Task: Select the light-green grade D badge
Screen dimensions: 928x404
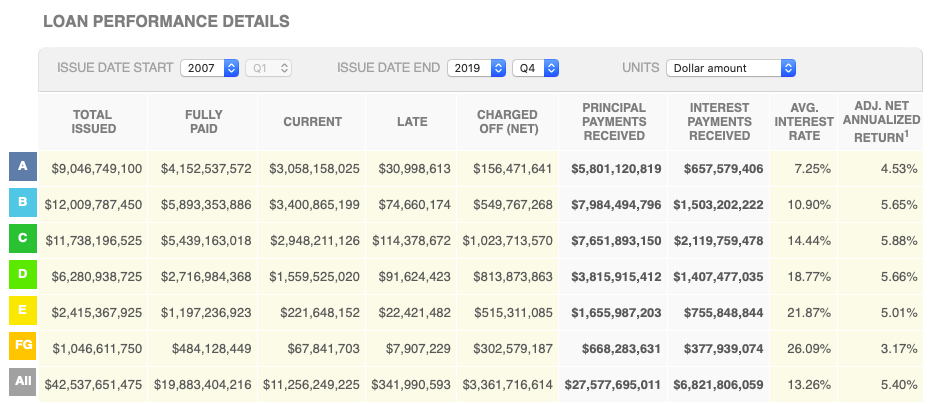Action: tap(22, 275)
